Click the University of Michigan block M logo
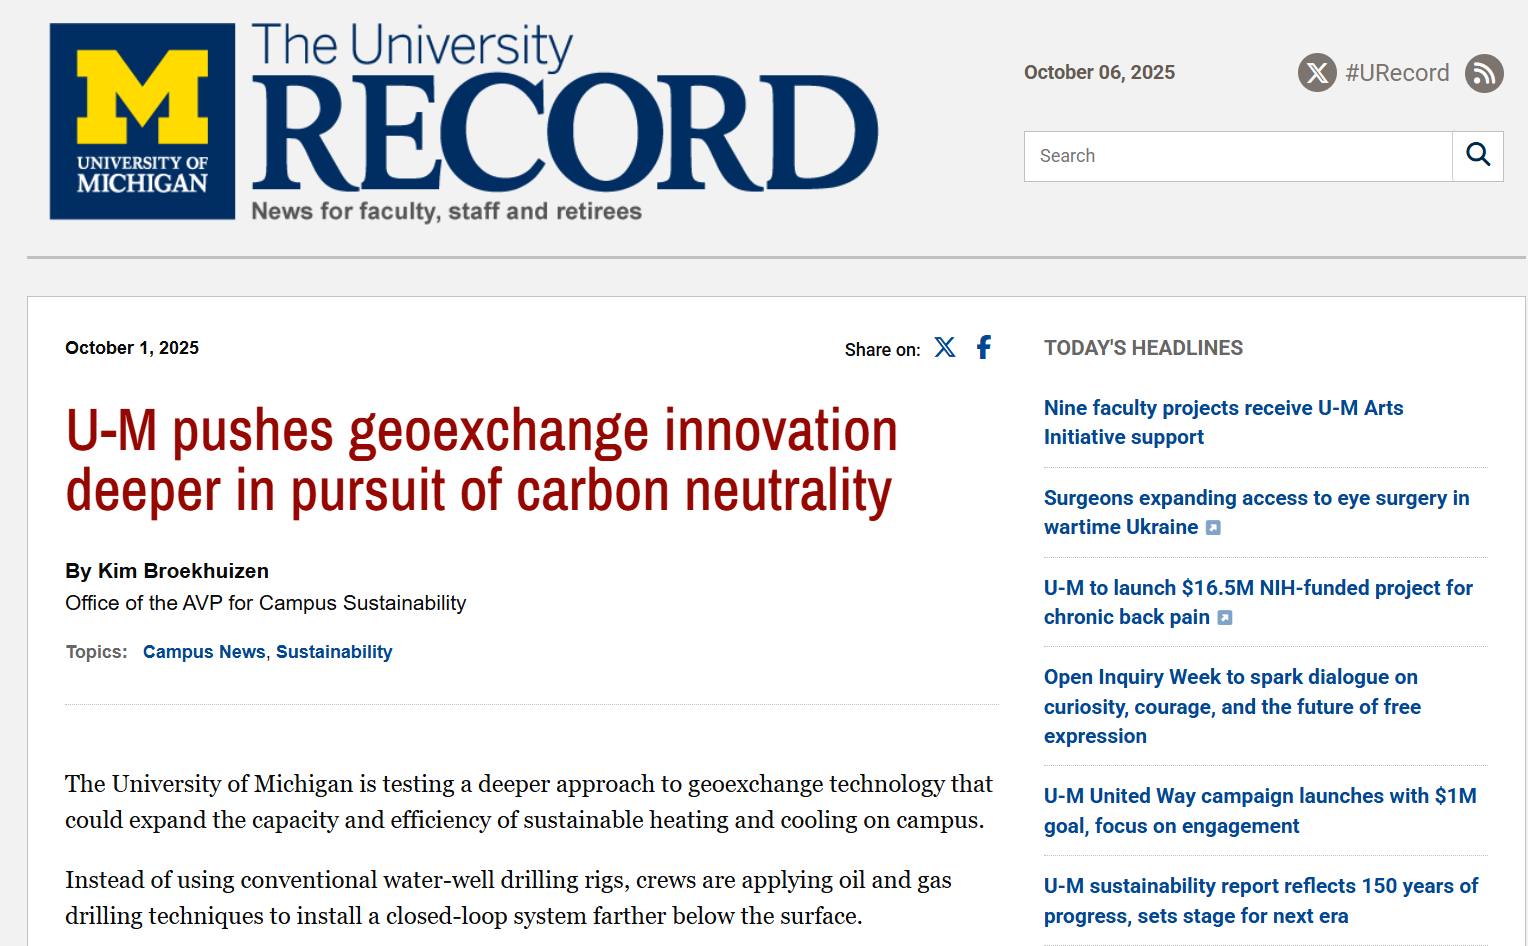 (143, 121)
